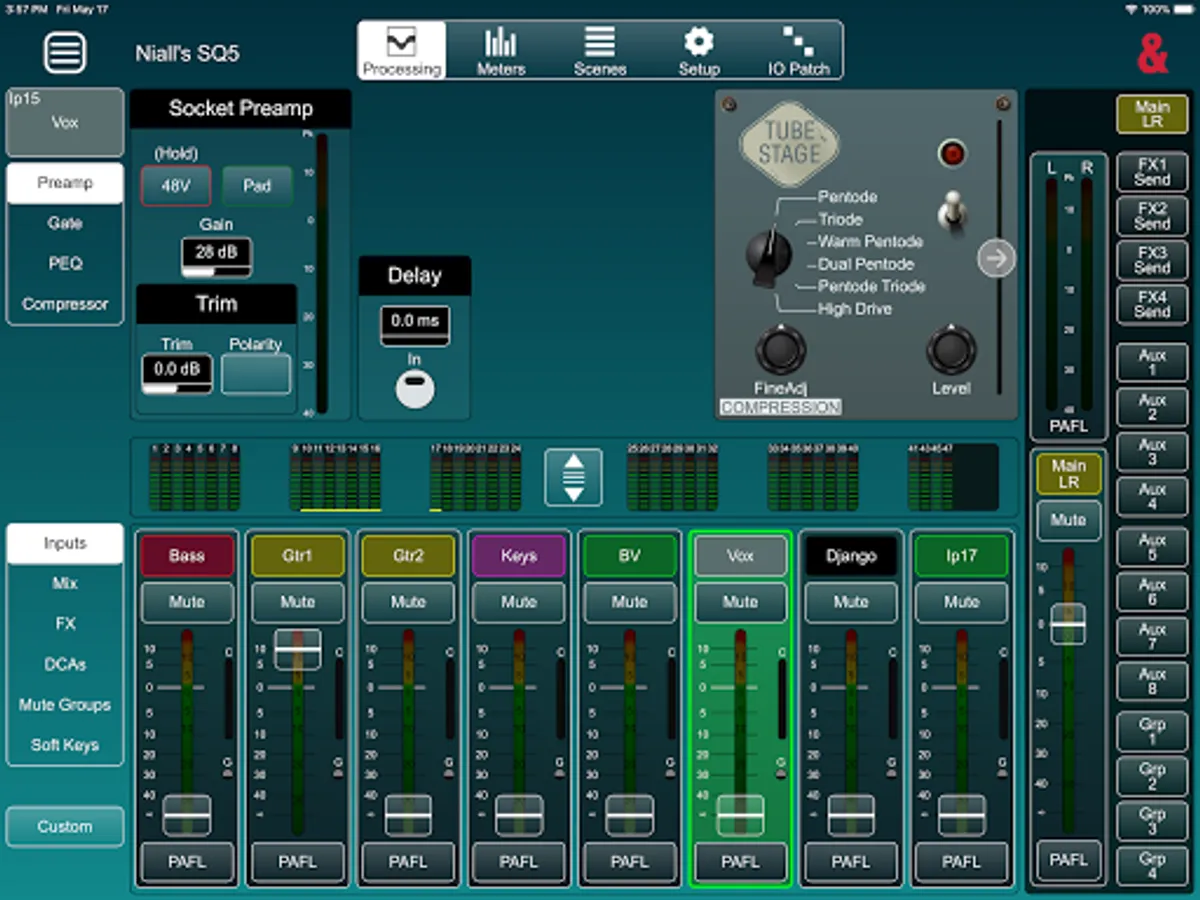This screenshot has width=1200, height=900.
Task: Click the red ampersand logo
Action: [x=1152, y=53]
